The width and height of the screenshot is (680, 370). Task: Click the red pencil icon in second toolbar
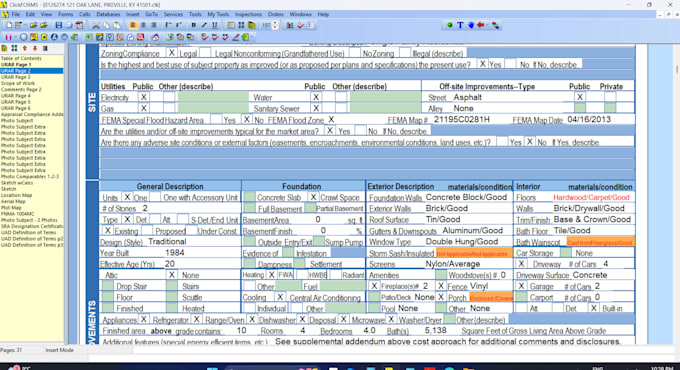coord(235,37)
